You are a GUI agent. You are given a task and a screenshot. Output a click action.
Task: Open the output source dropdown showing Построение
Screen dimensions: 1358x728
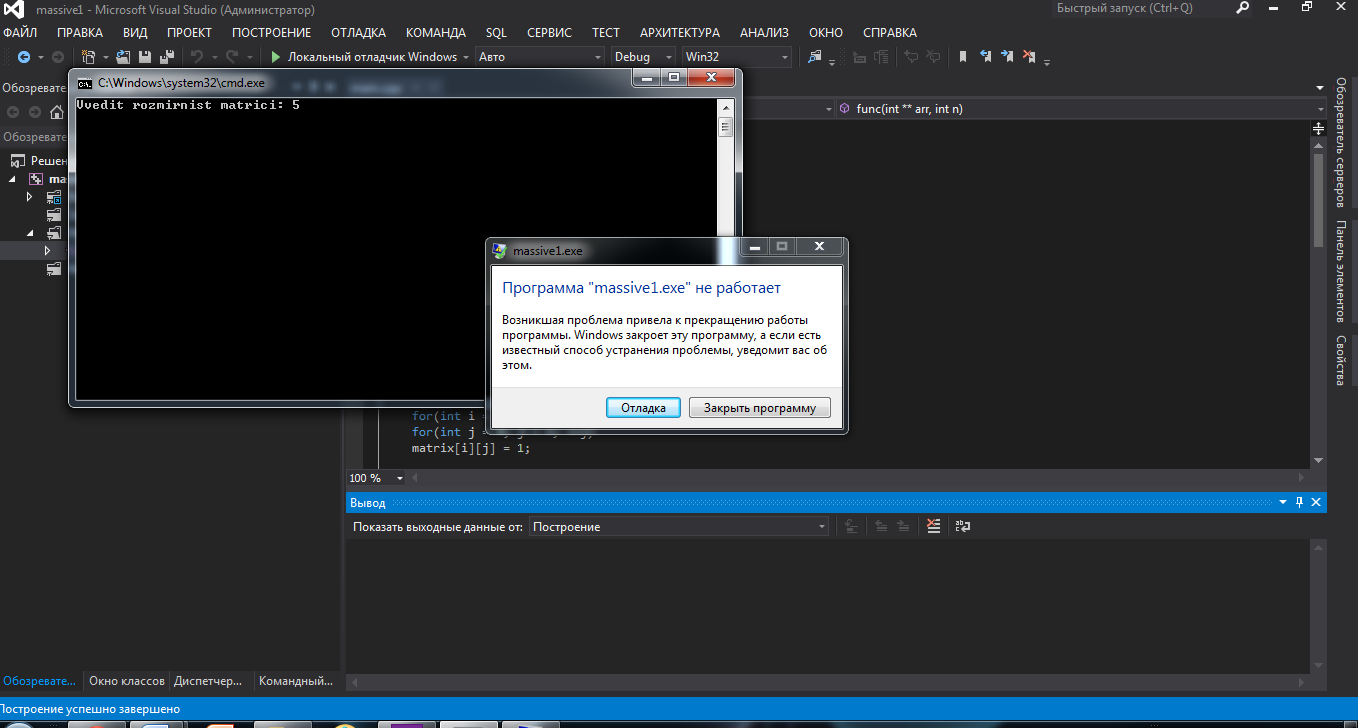(x=679, y=526)
